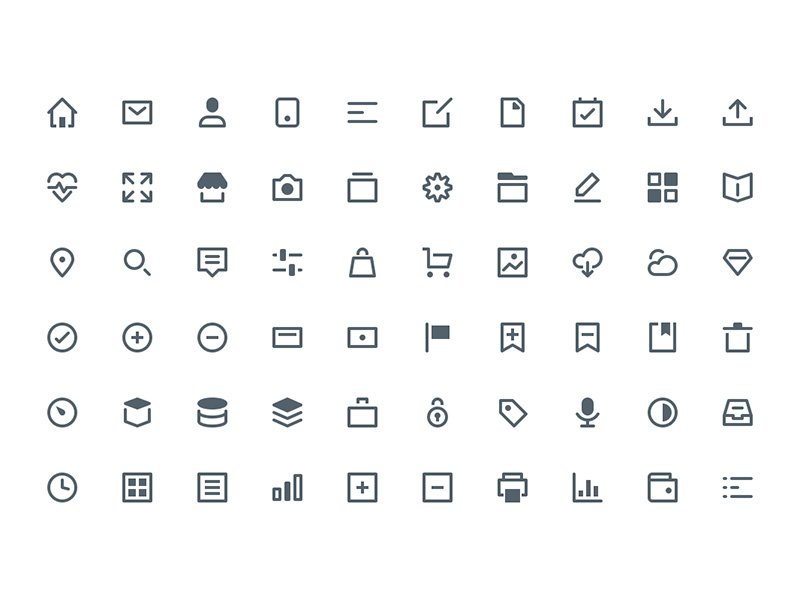Click the map location pin icon
This screenshot has height=600, width=800.
pos(62,262)
